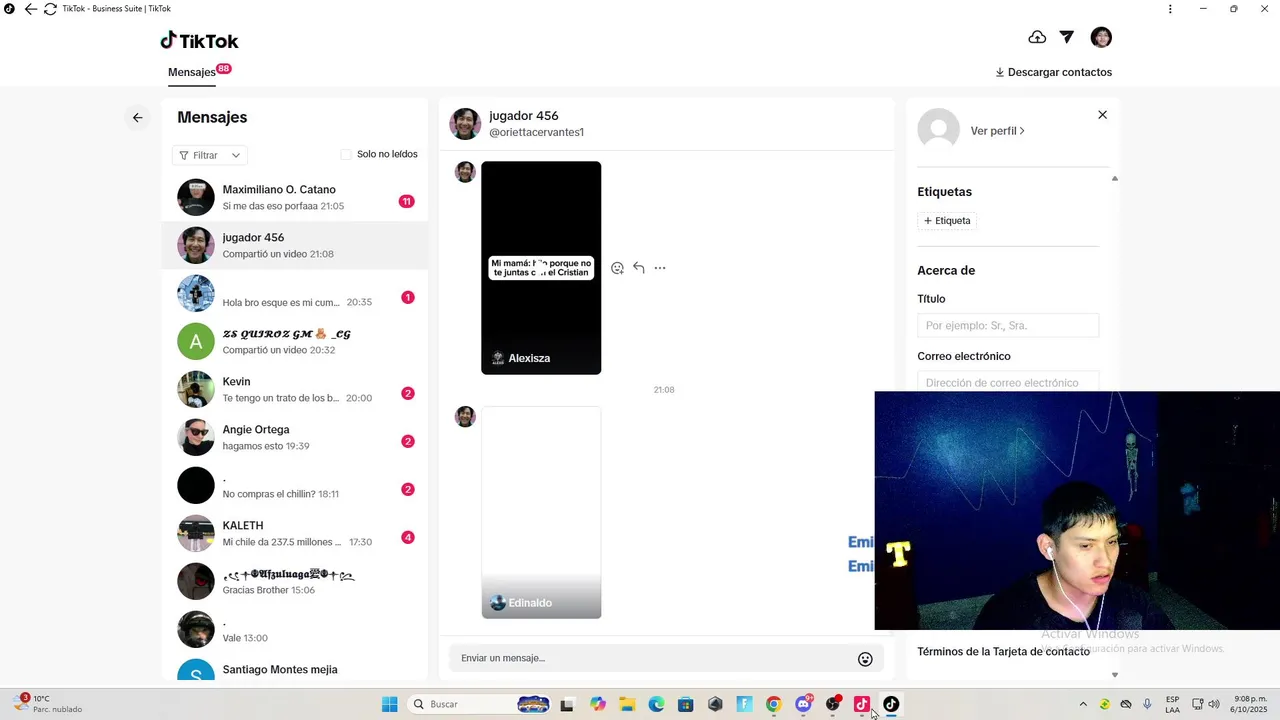This screenshot has width=1280, height=720.
Task: Open the Santiago Montes mejia conversation
Action: tap(295, 668)
